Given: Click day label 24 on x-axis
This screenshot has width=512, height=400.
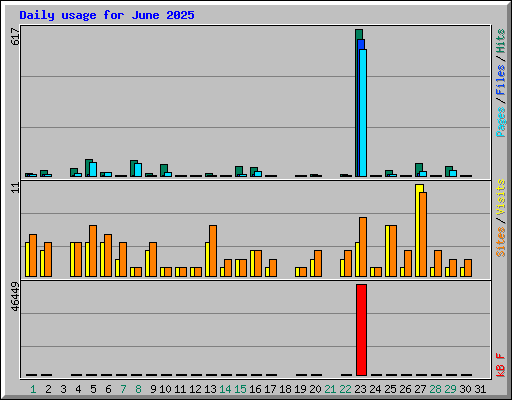Looking at the screenshot, I should [x=375, y=389].
